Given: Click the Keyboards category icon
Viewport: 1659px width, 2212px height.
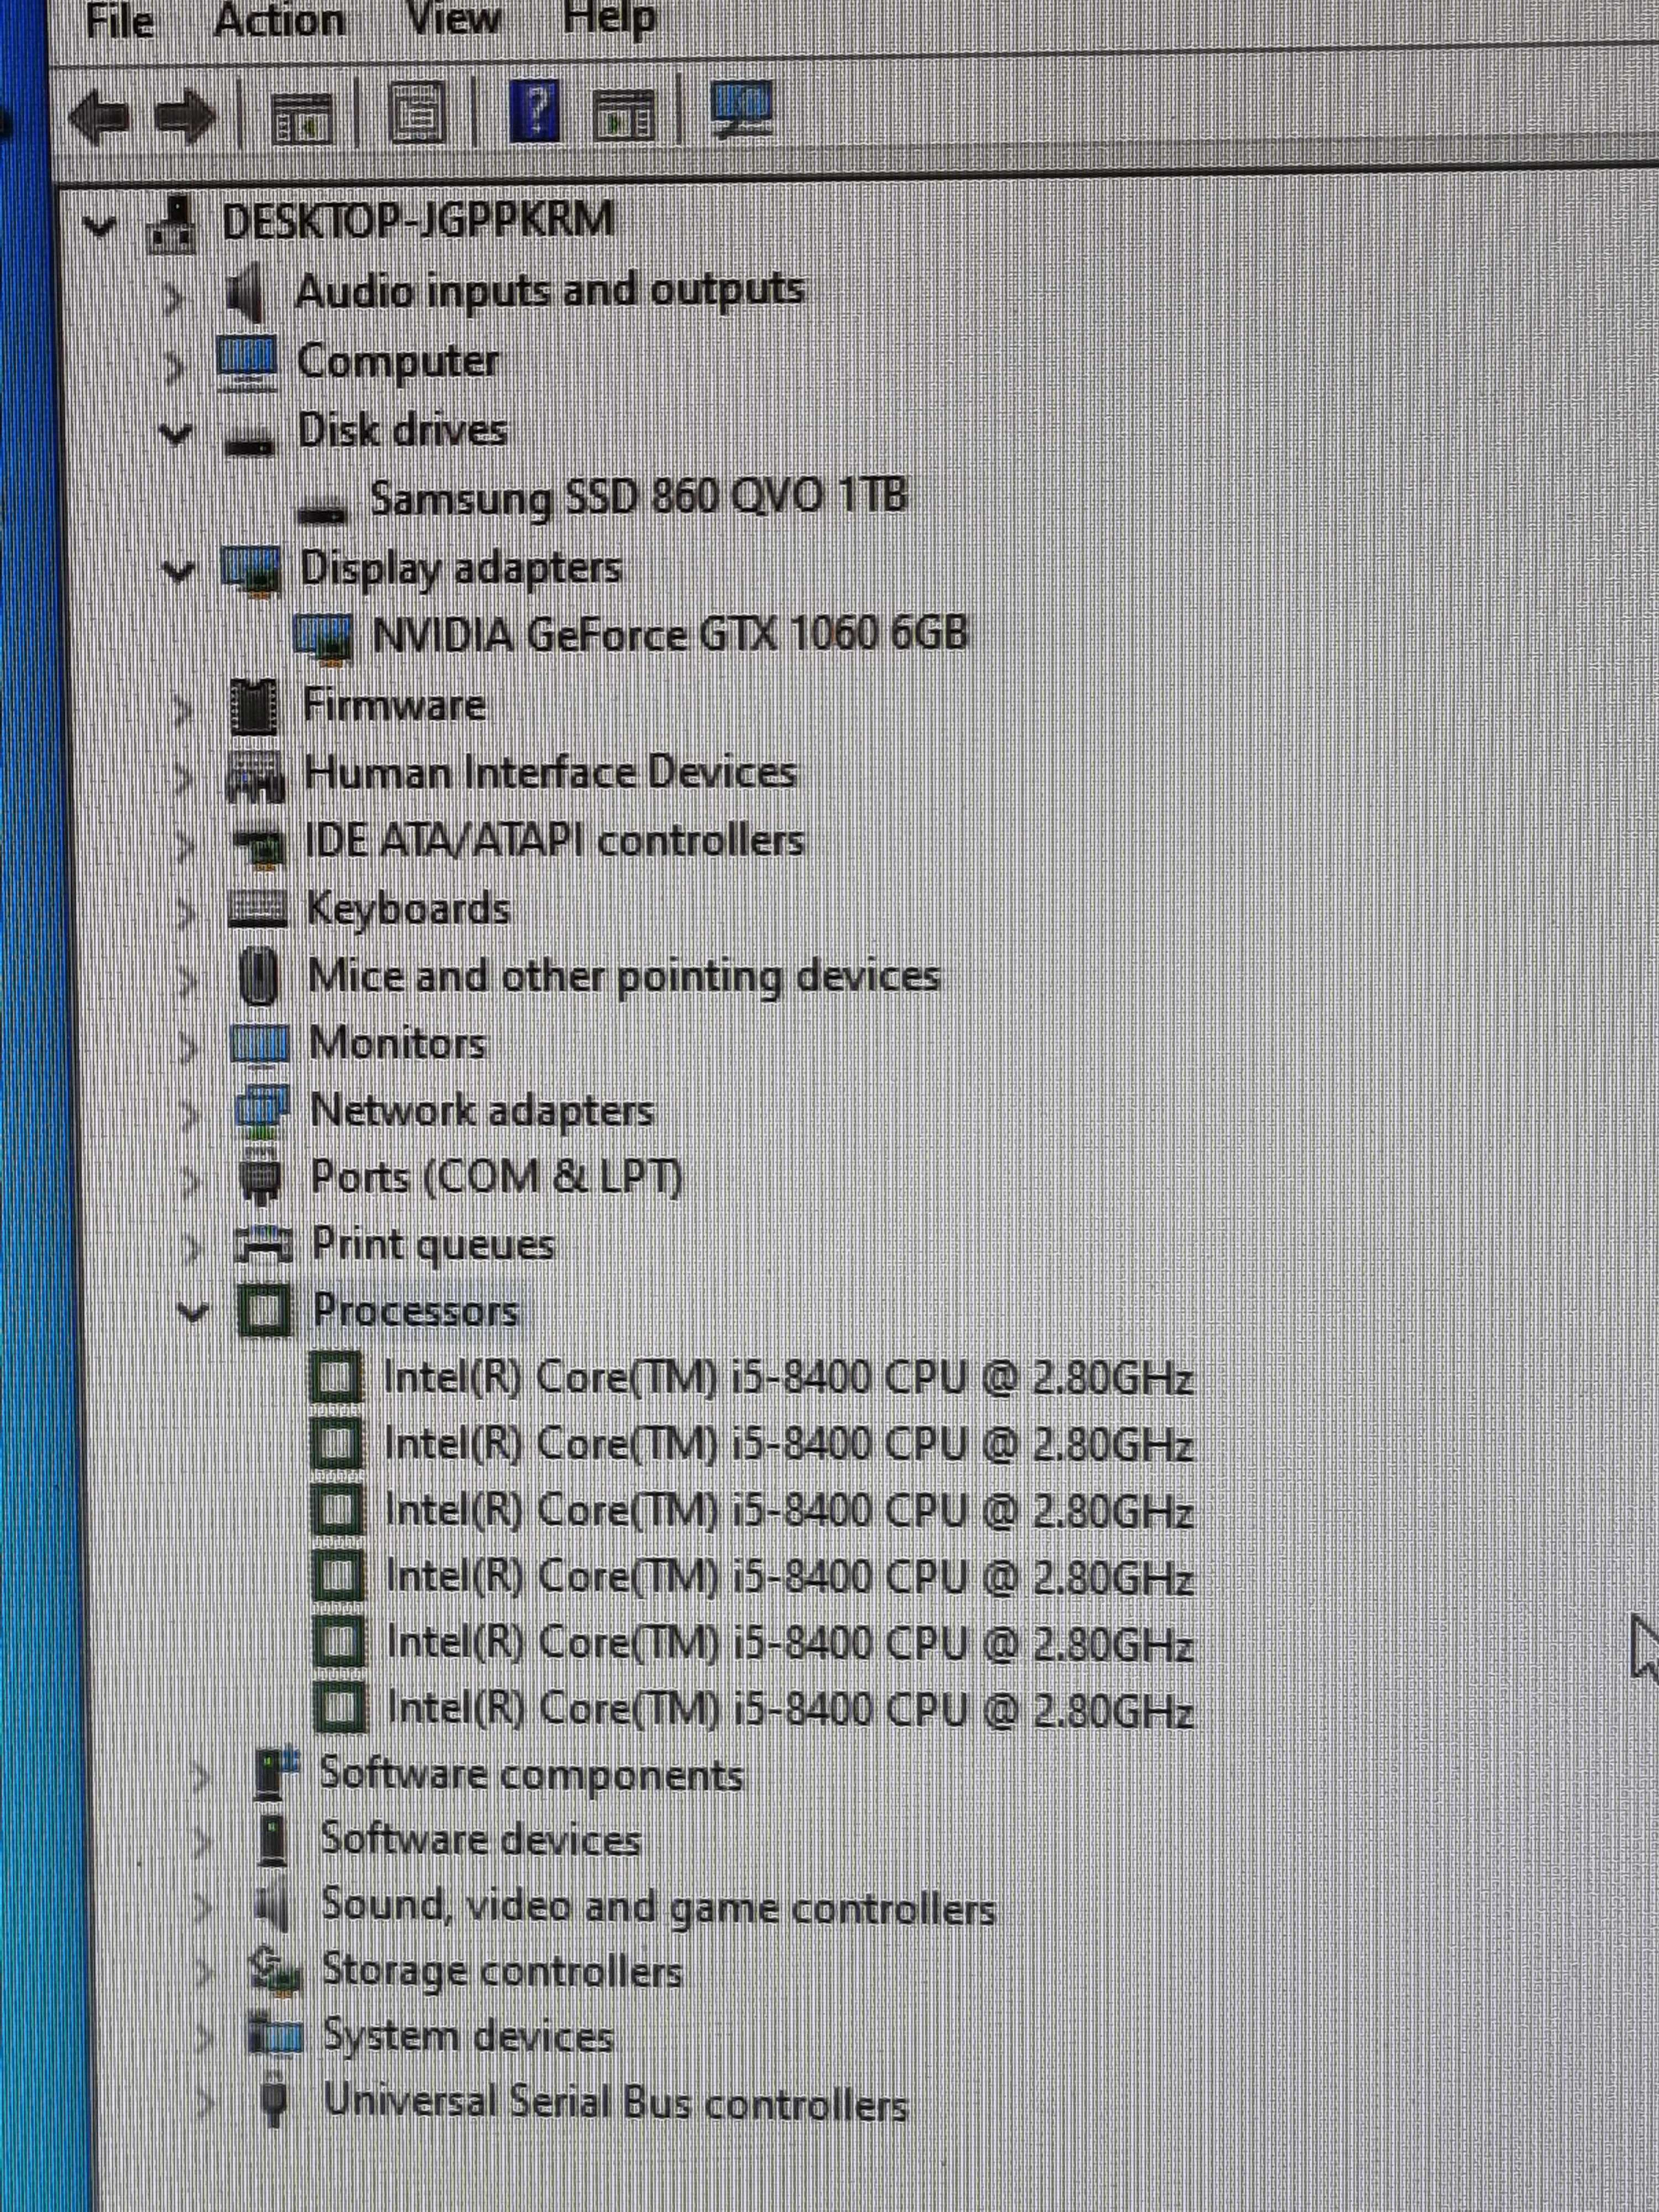Looking at the screenshot, I should pyautogui.click(x=257, y=910).
